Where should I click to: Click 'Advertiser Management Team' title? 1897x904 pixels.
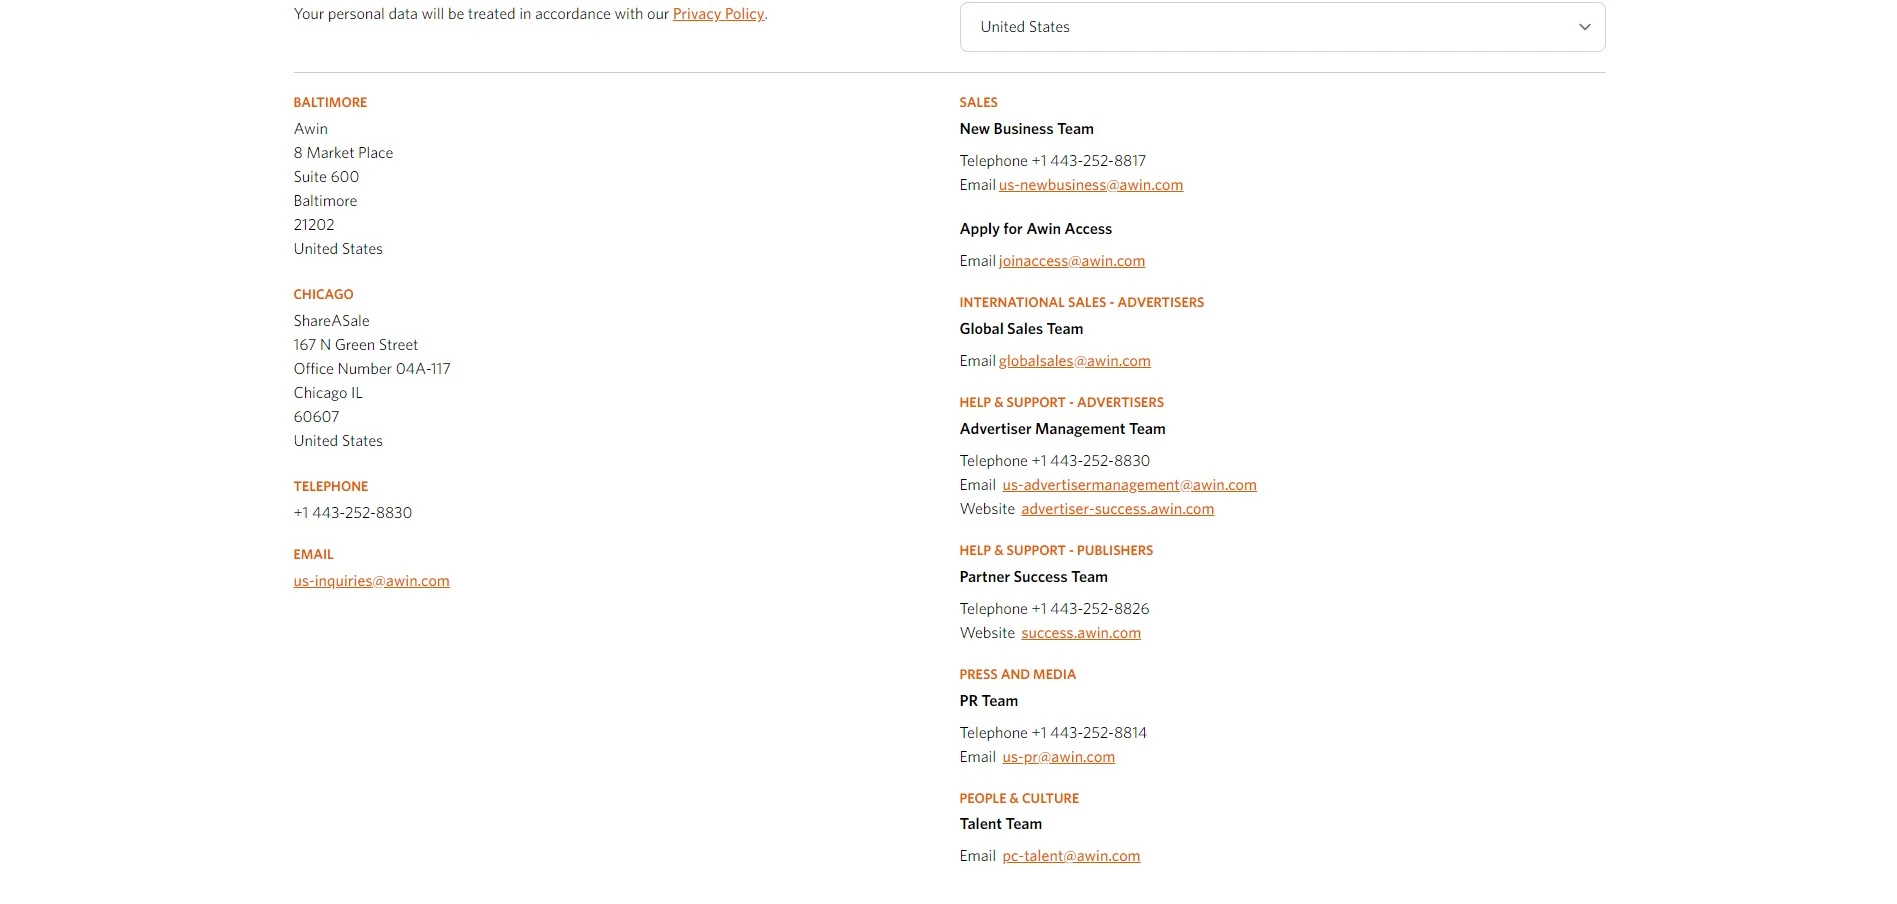1062,429
